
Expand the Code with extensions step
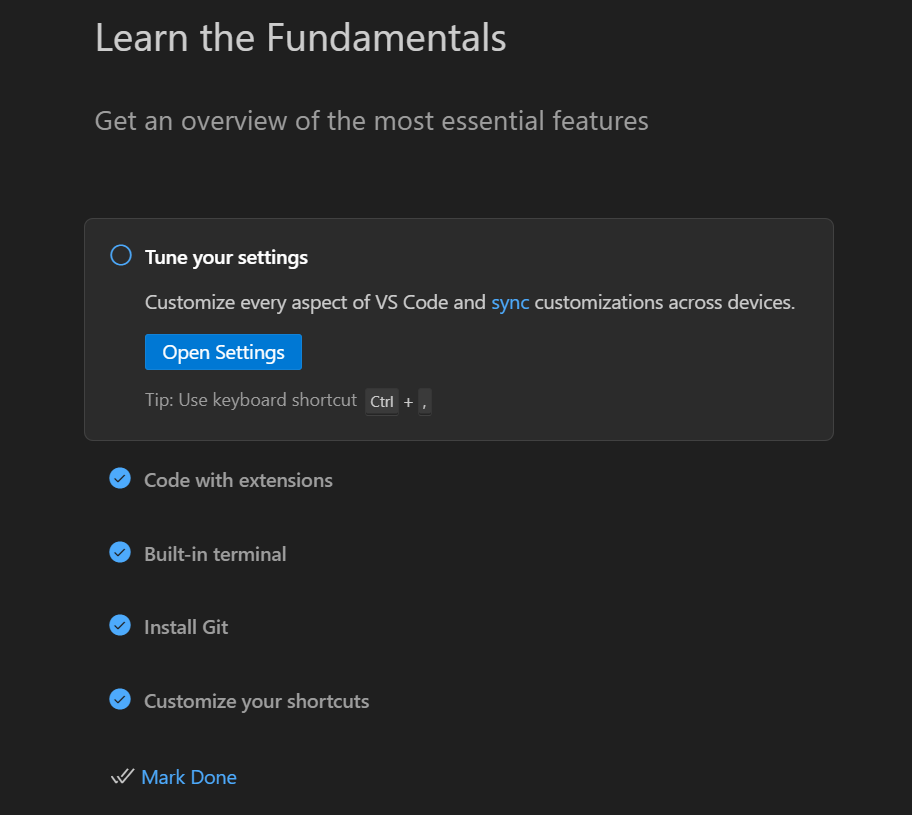coord(238,480)
